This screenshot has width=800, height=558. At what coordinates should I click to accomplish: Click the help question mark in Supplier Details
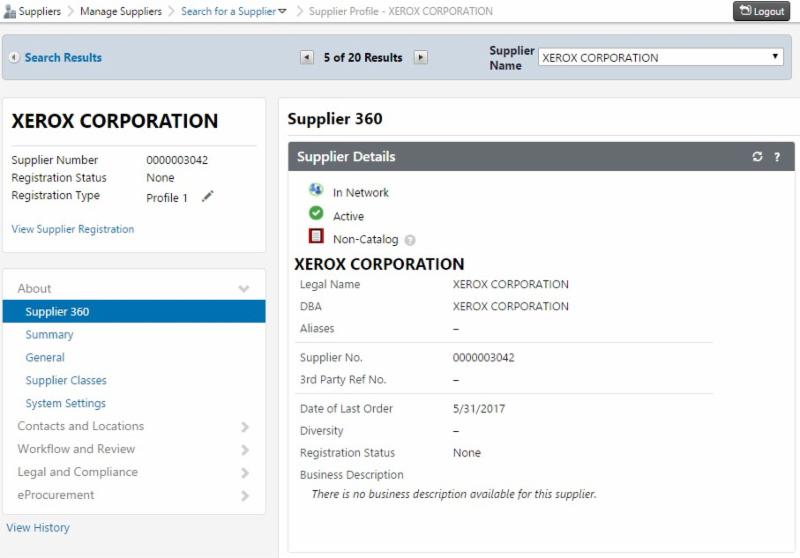(x=777, y=157)
